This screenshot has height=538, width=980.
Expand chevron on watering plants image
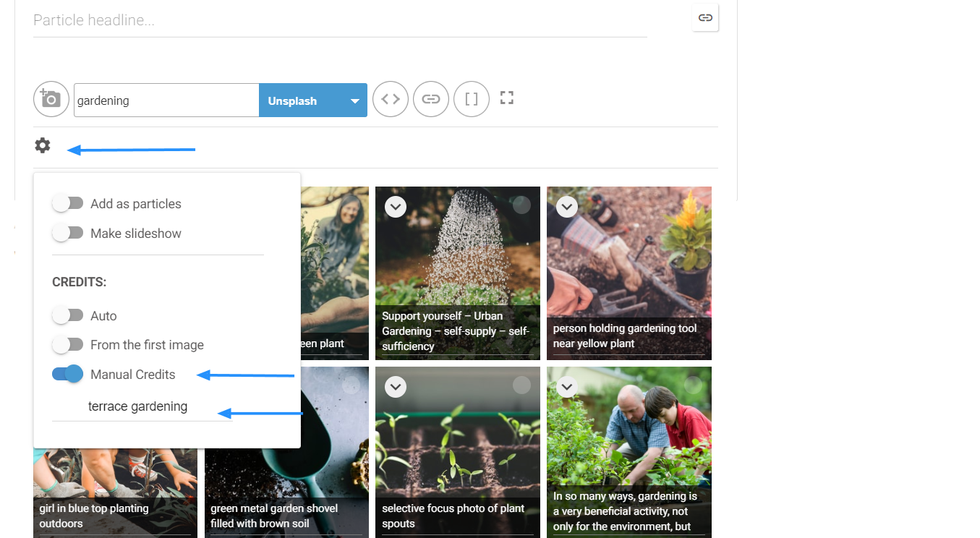tap(396, 207)
